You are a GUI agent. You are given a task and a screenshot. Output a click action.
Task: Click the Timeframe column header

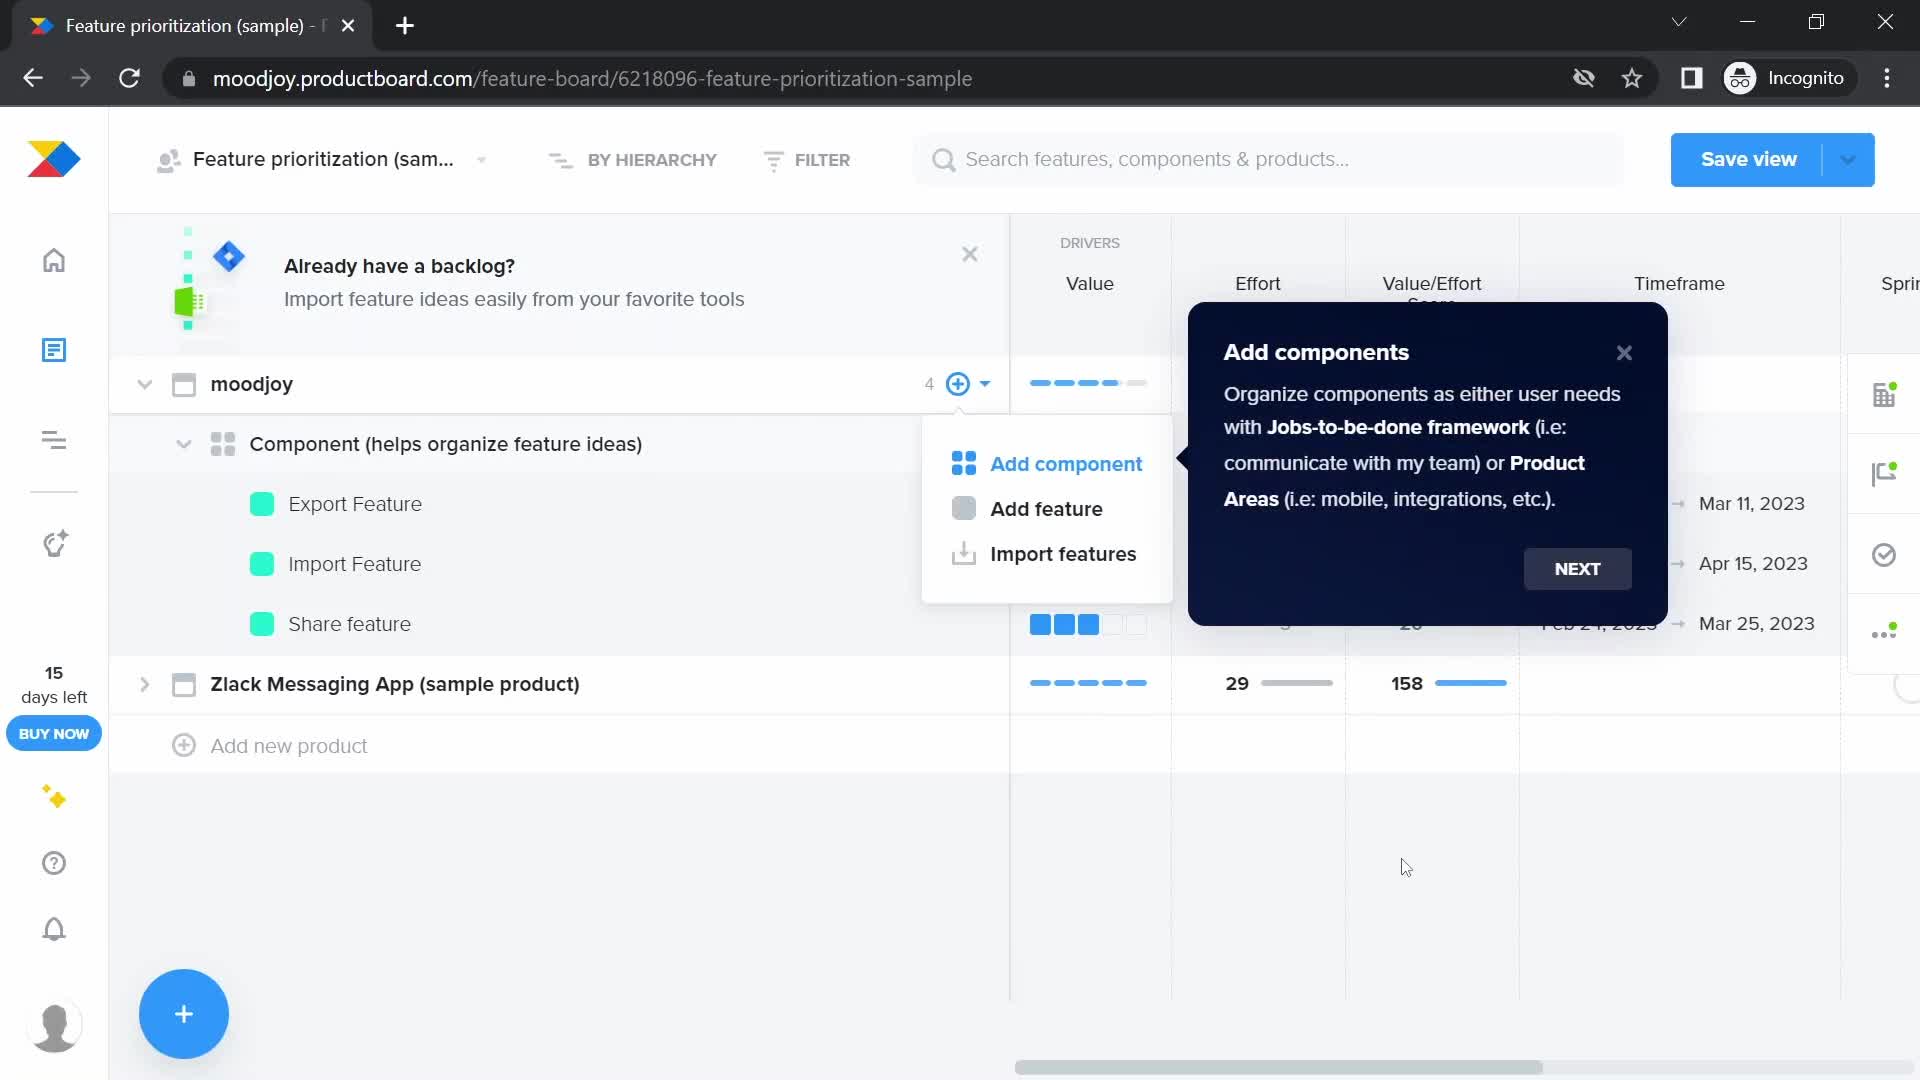pyautogui.click(x=1679, y=284)
